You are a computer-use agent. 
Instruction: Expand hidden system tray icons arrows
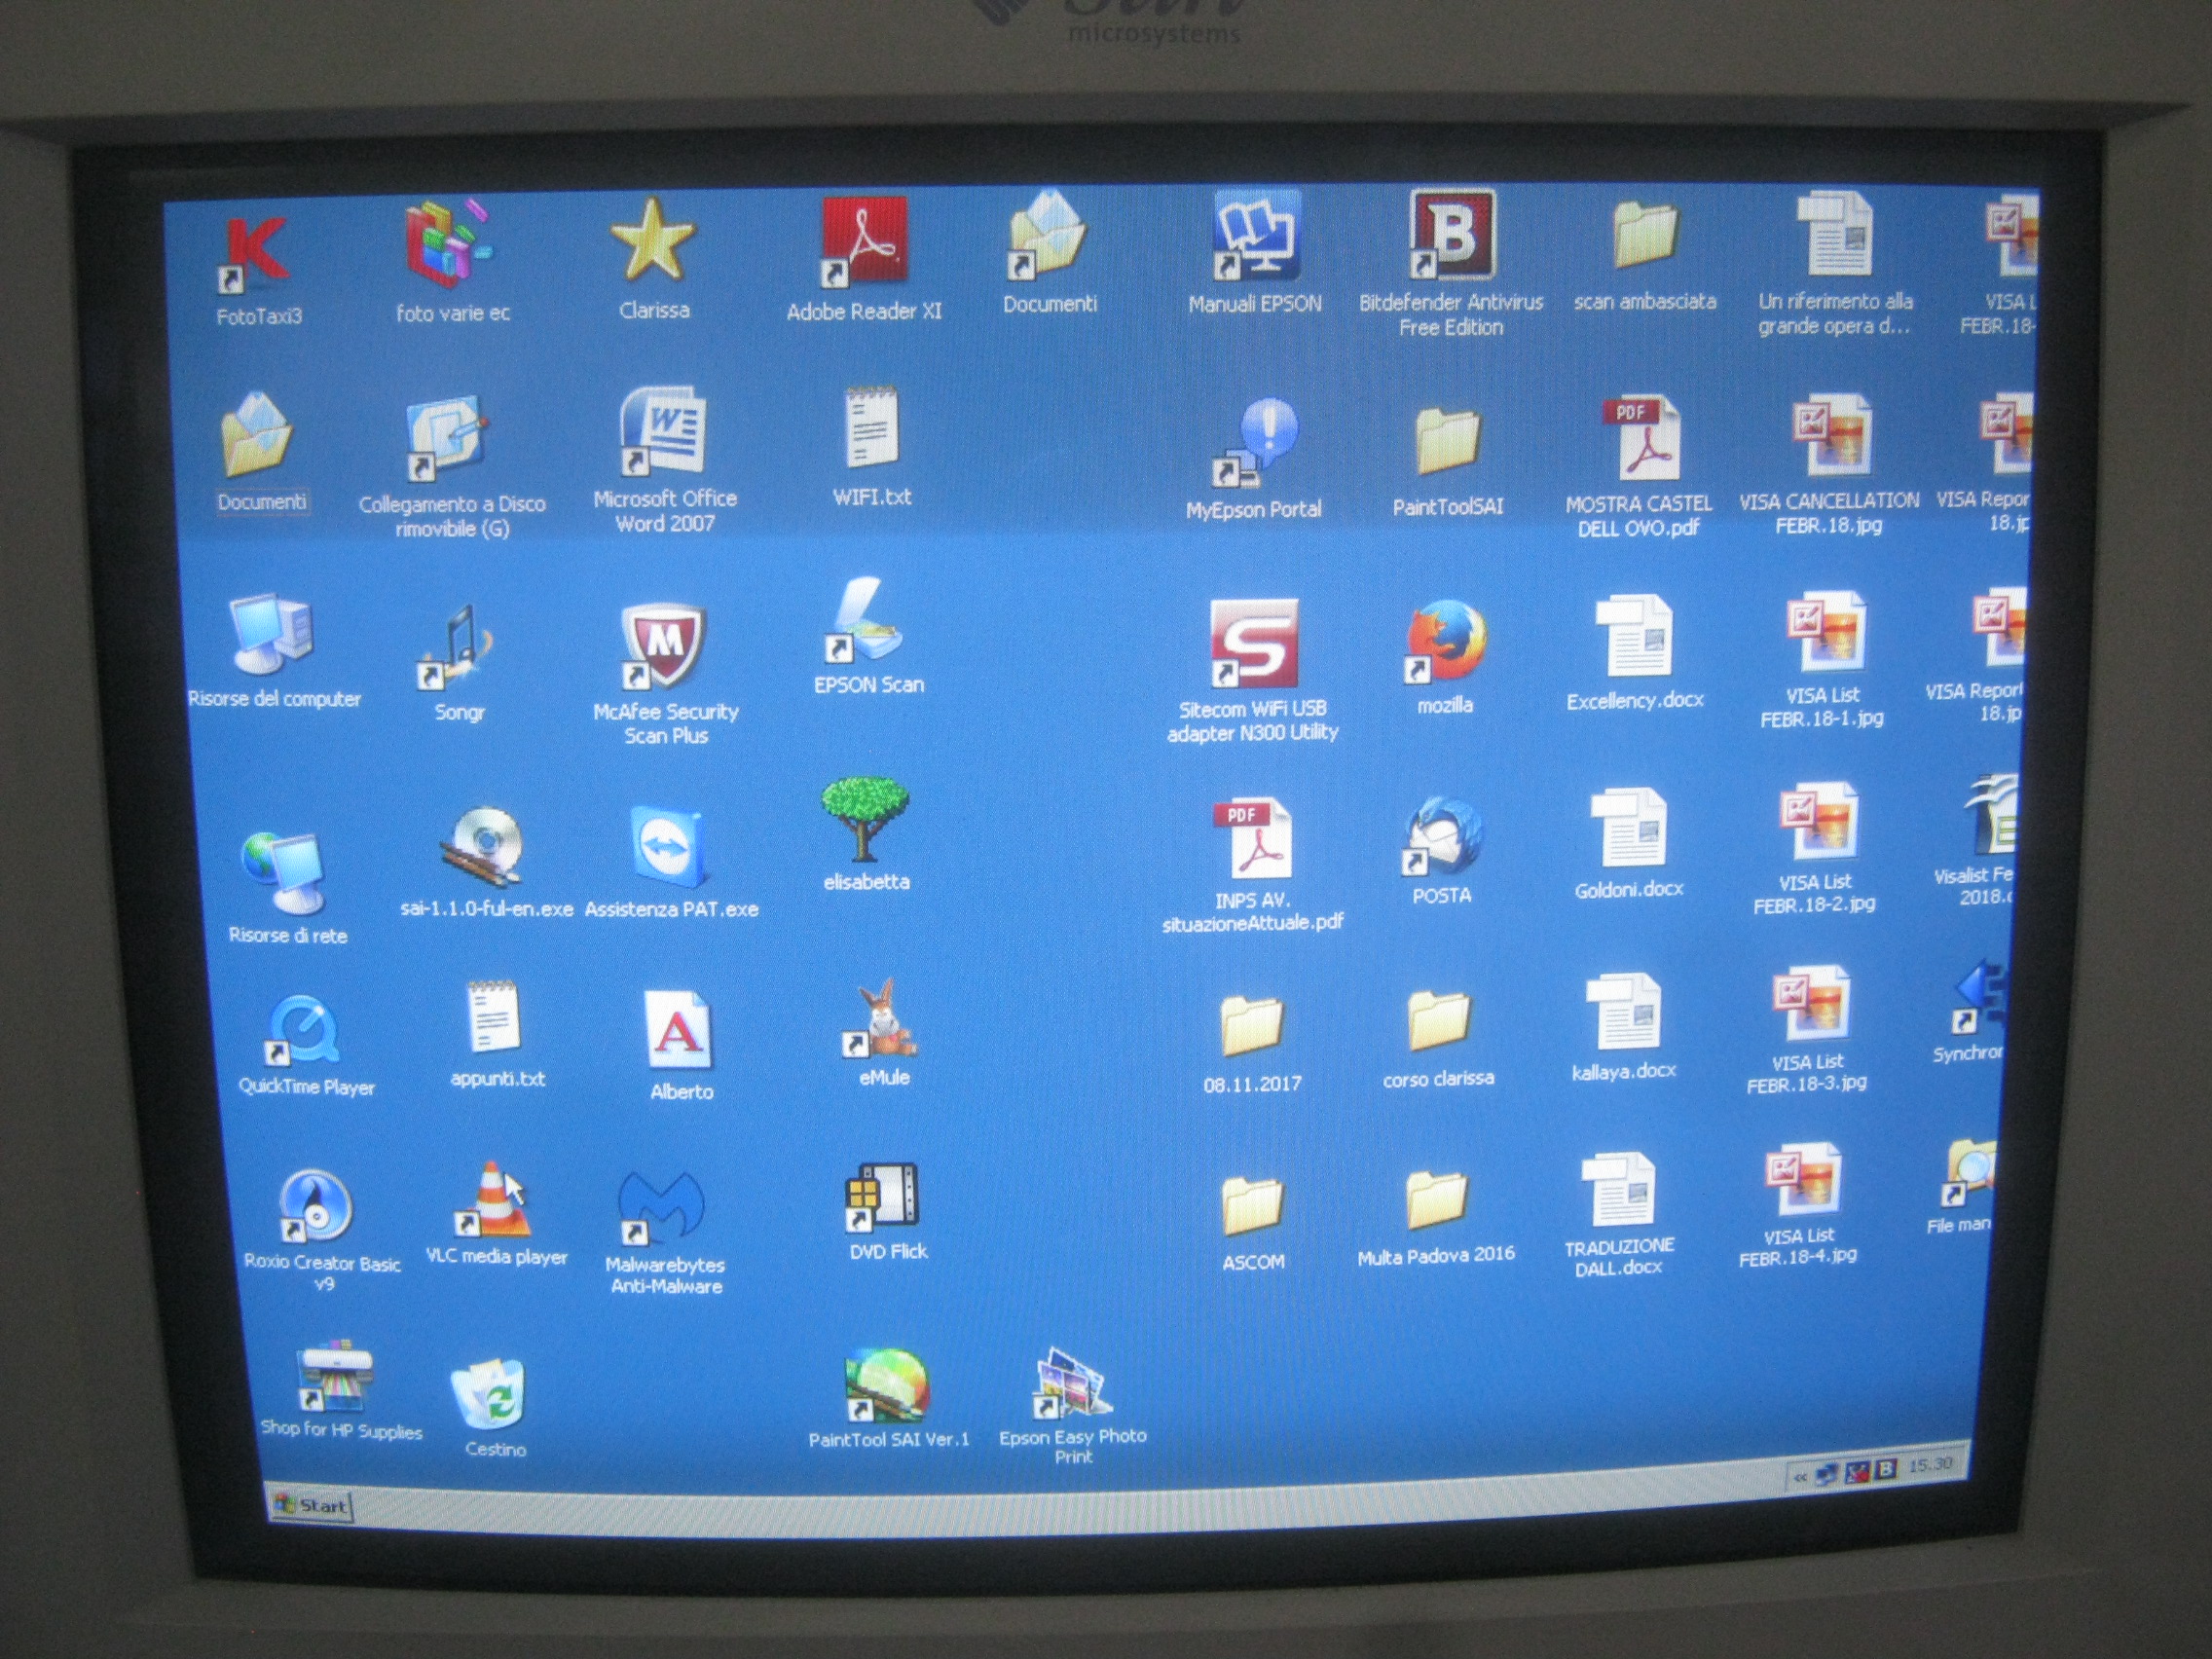1798,1476
